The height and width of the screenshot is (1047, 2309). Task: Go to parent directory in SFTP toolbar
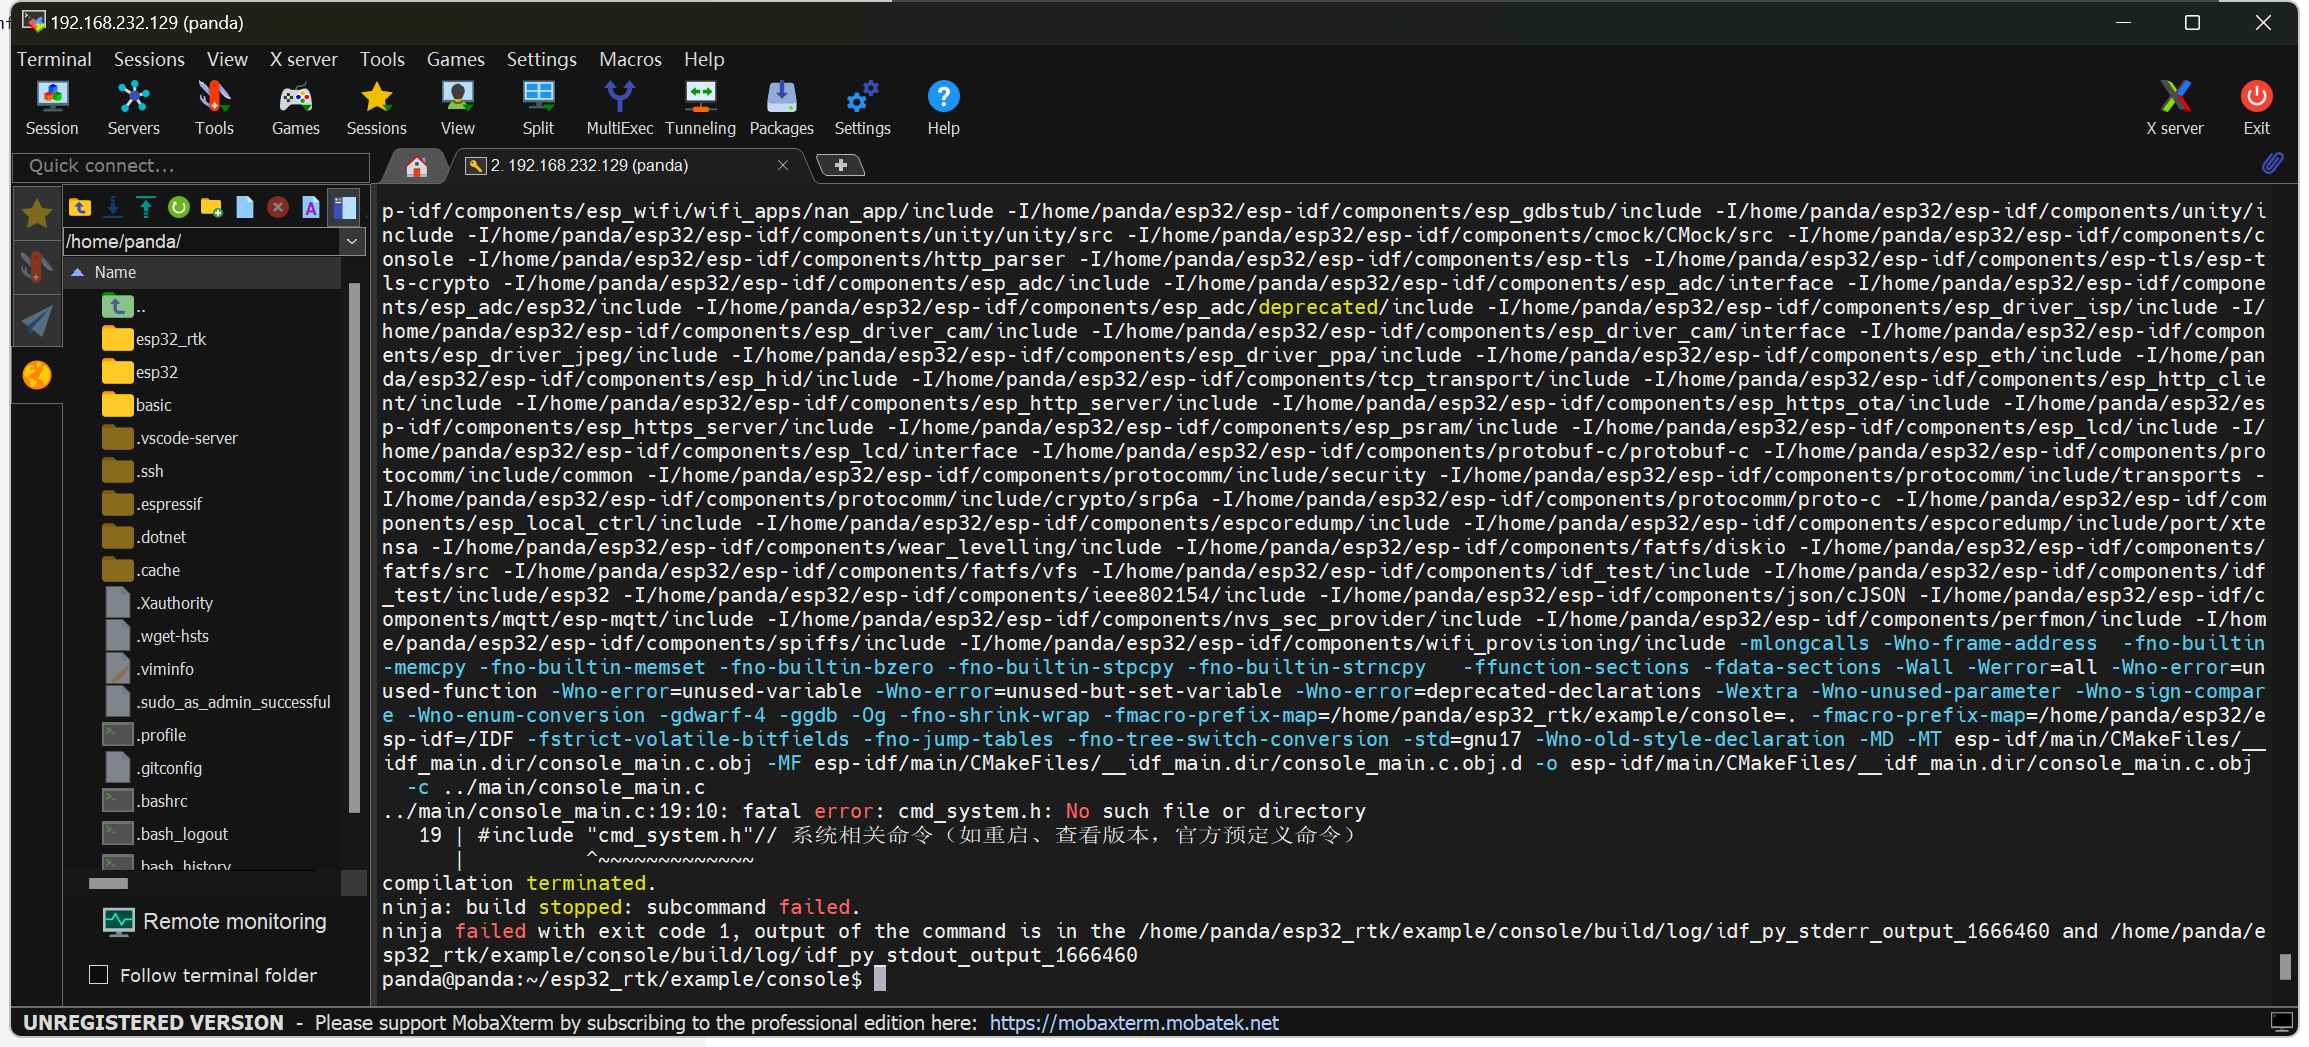(x=80, y=207)
